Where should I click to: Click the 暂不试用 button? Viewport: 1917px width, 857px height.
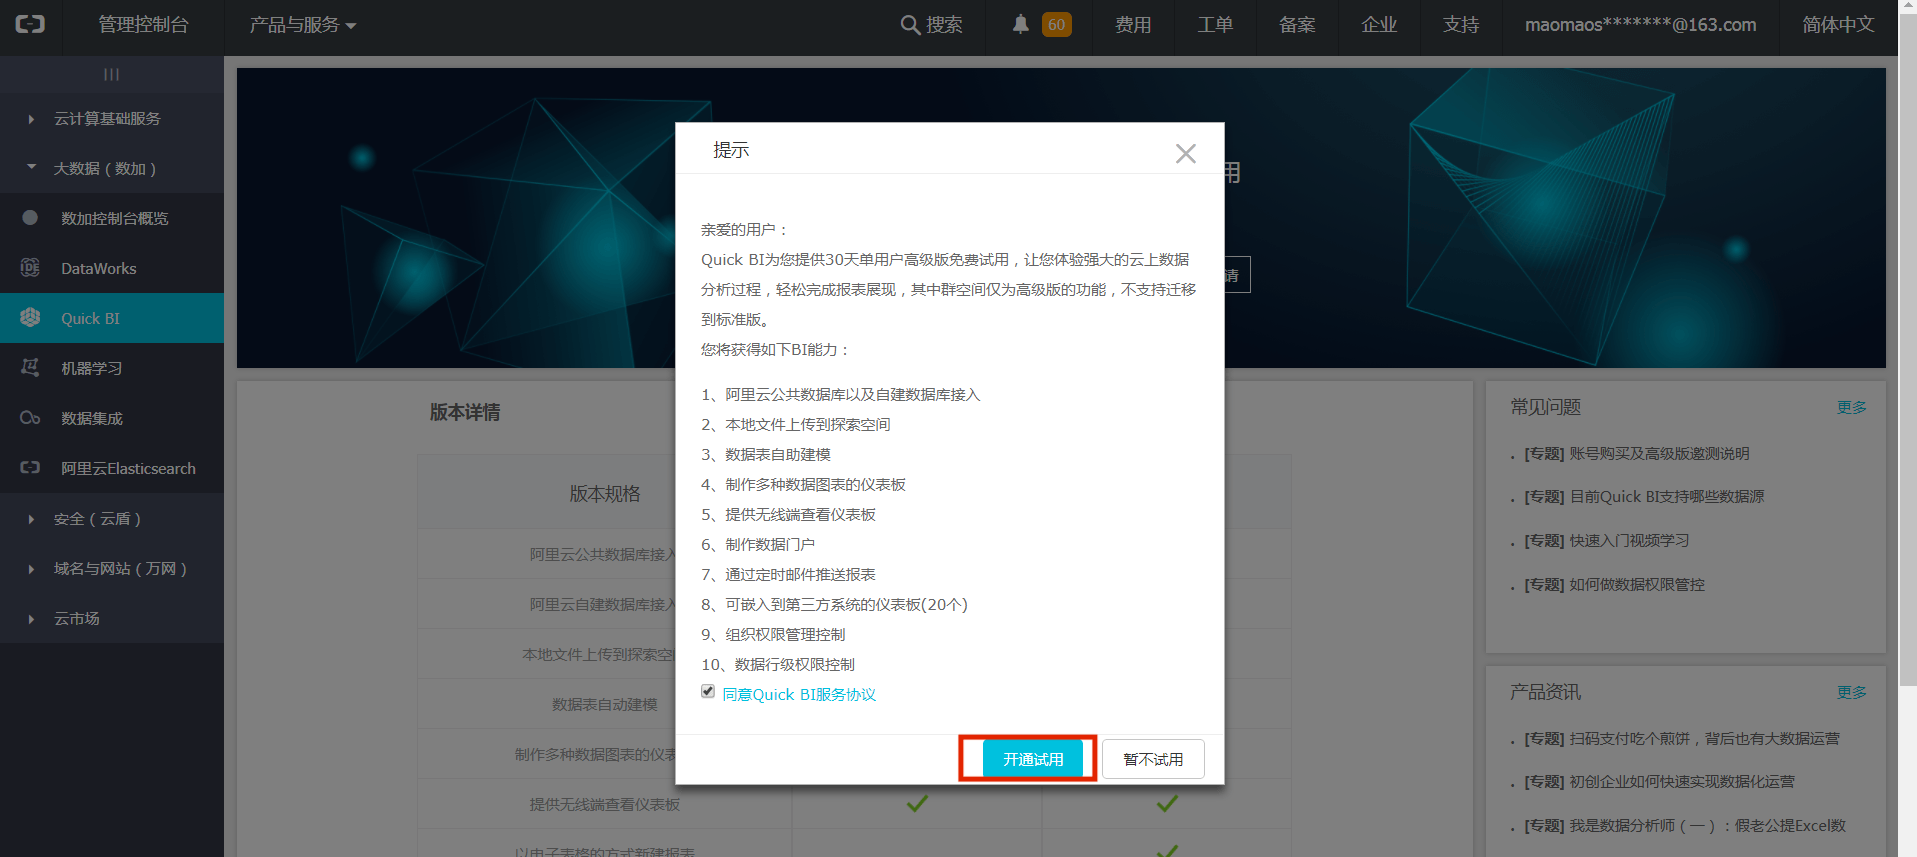click(1153, 759)
